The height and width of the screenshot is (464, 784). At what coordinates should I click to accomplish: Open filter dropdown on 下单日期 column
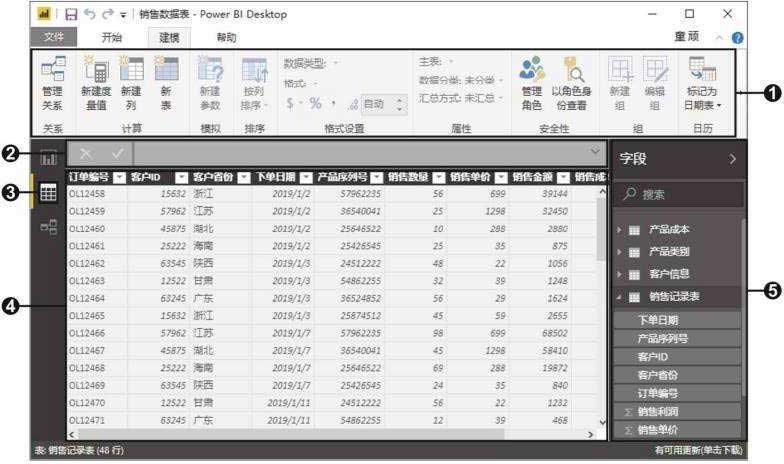[x=306, y=177]
